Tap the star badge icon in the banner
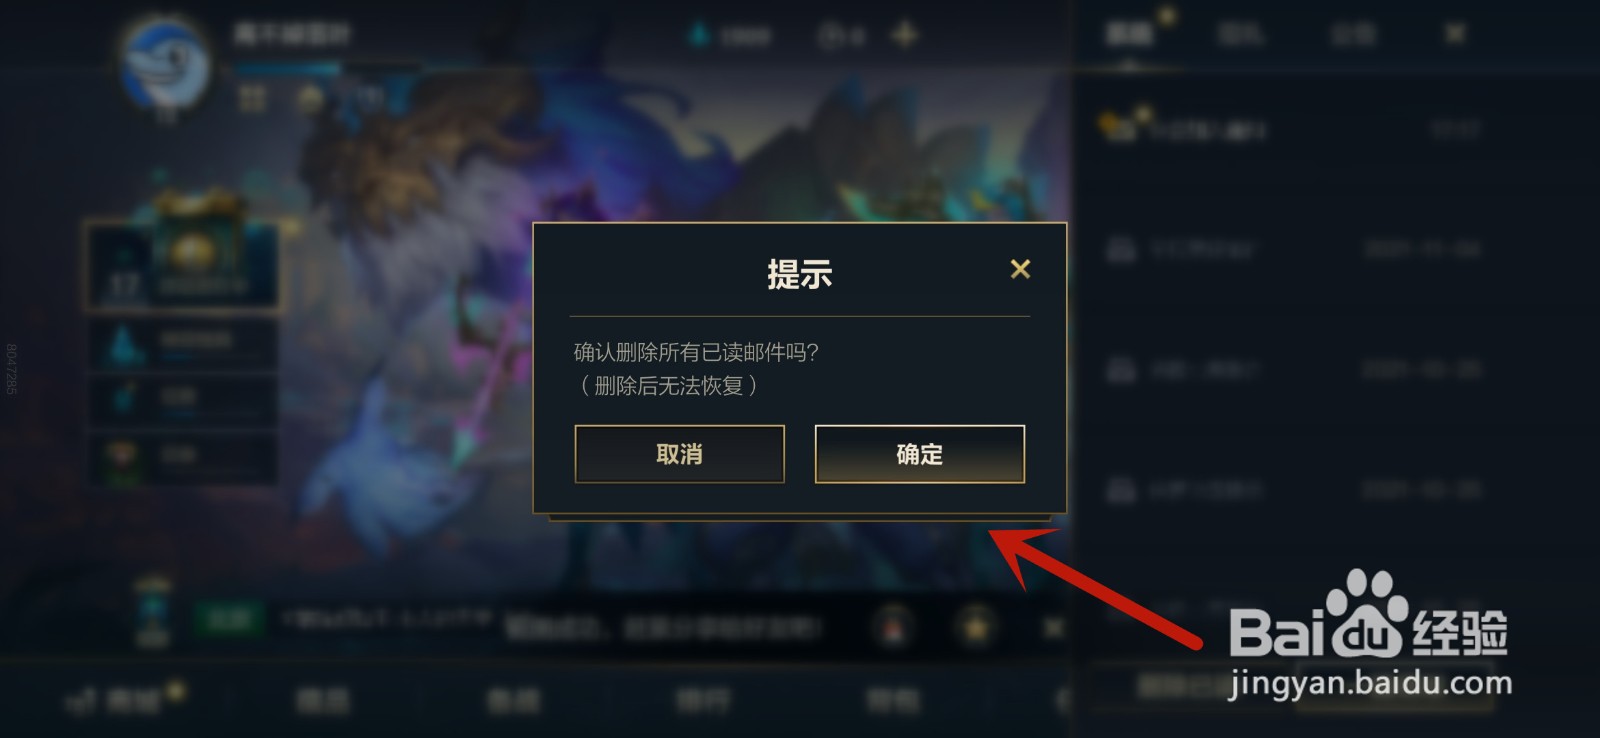Viewport: 1600px width, 738px height. pyautogui.click(x=975, y=627)
